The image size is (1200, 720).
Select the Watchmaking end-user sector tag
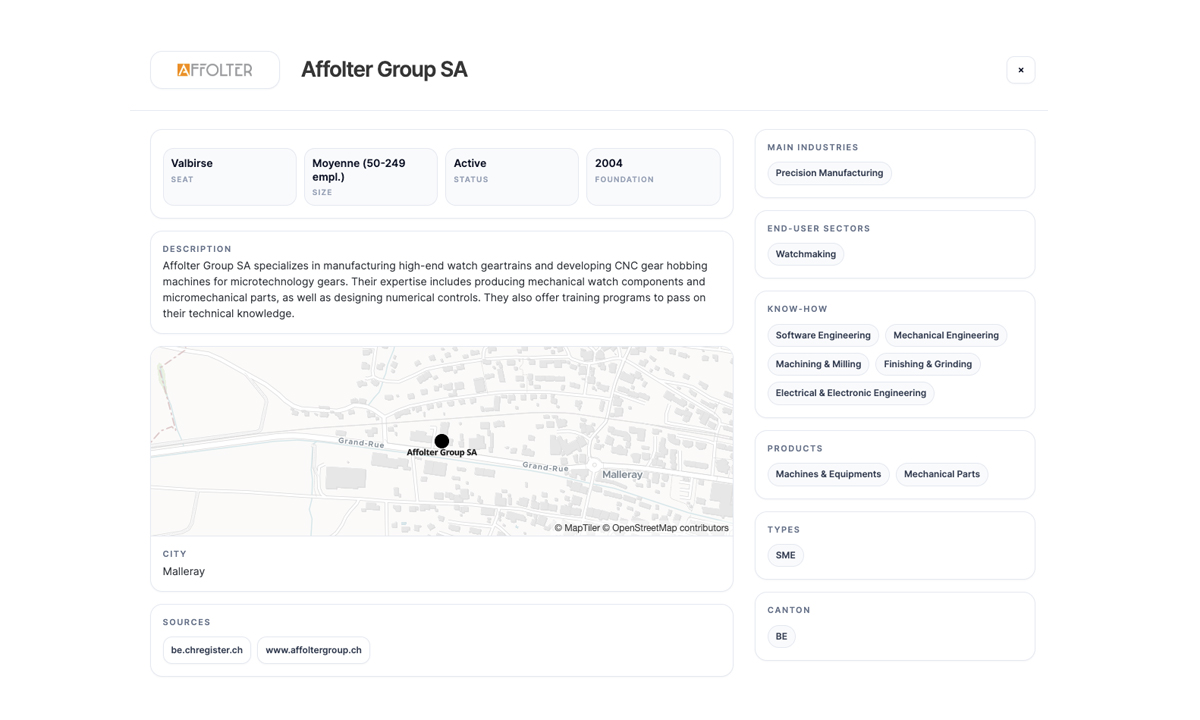(805, 254)
